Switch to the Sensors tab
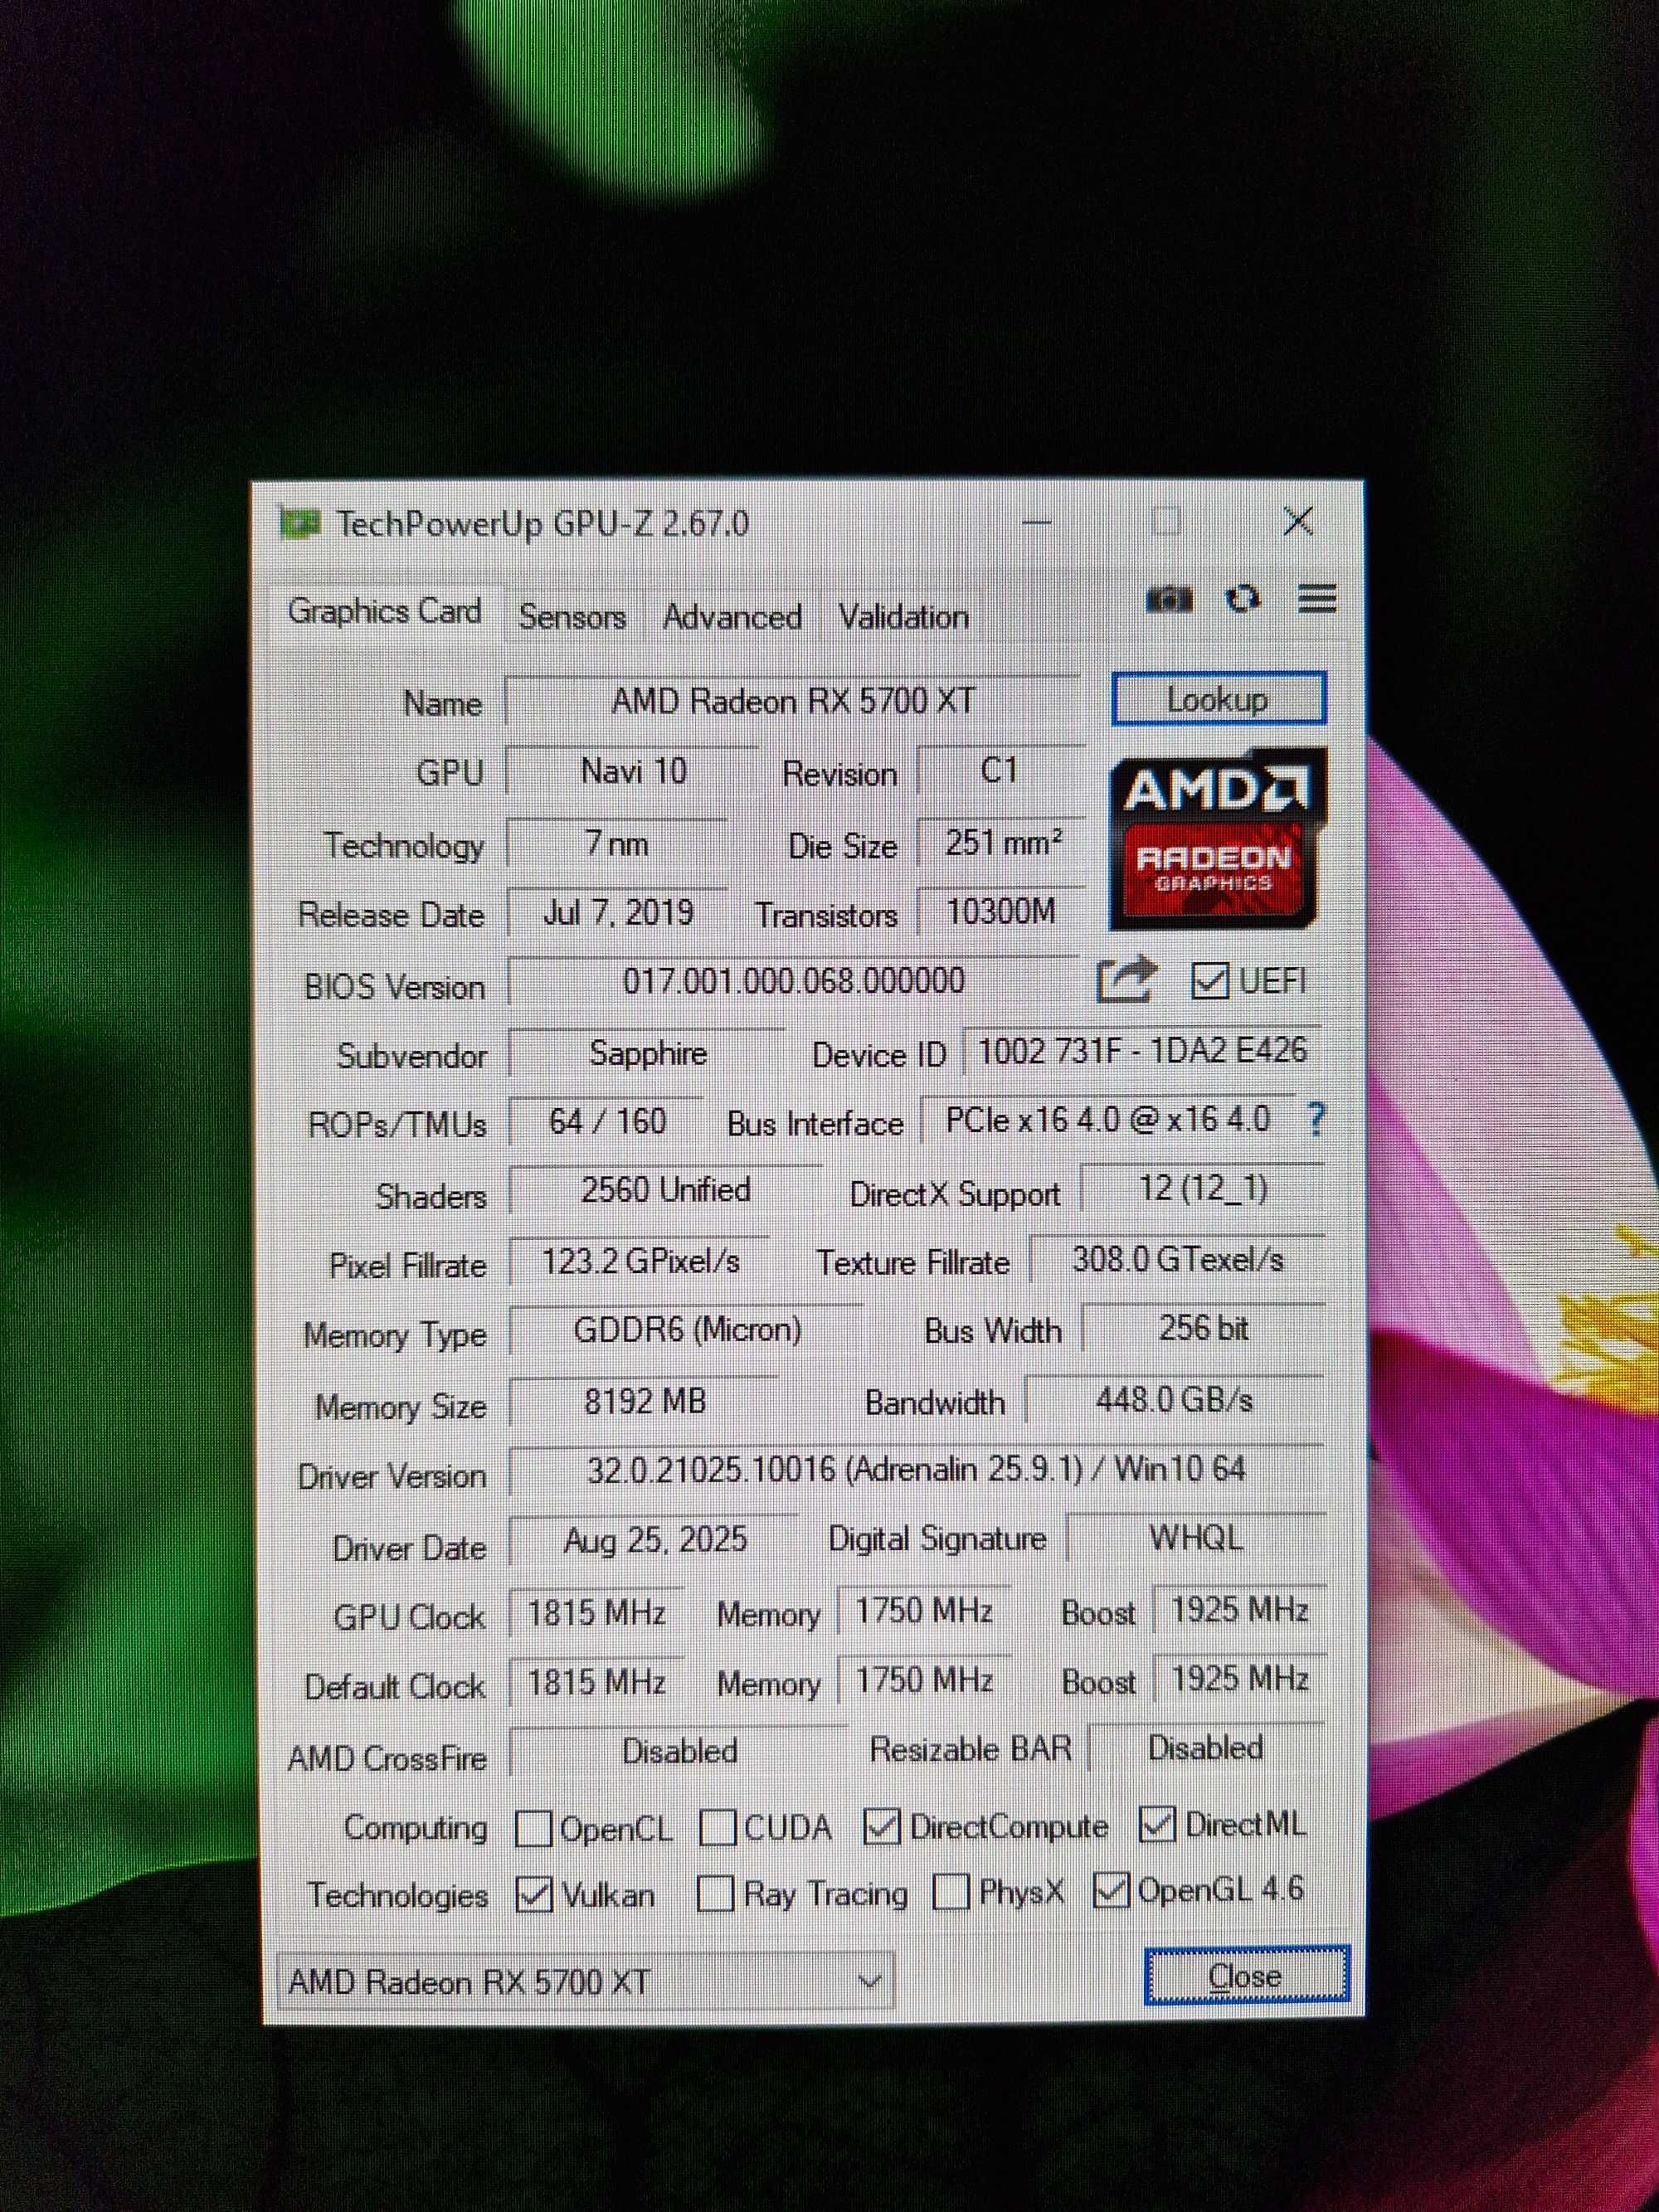Image resolution: width=1659 pixels, height=2212 pixels. [x=572, y=617]
